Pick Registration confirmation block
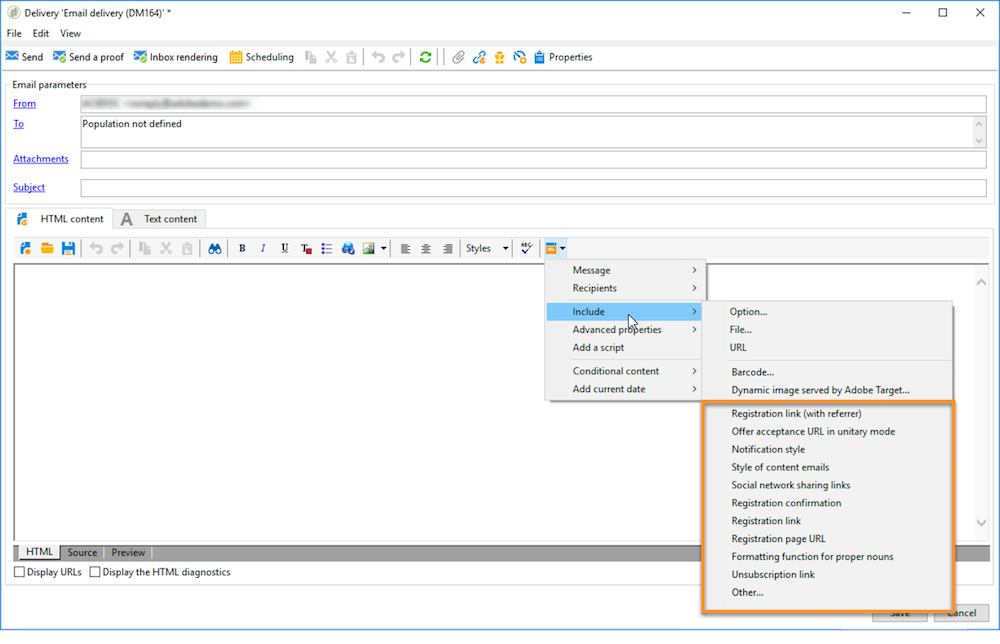1000x644 pixels. 827,503
